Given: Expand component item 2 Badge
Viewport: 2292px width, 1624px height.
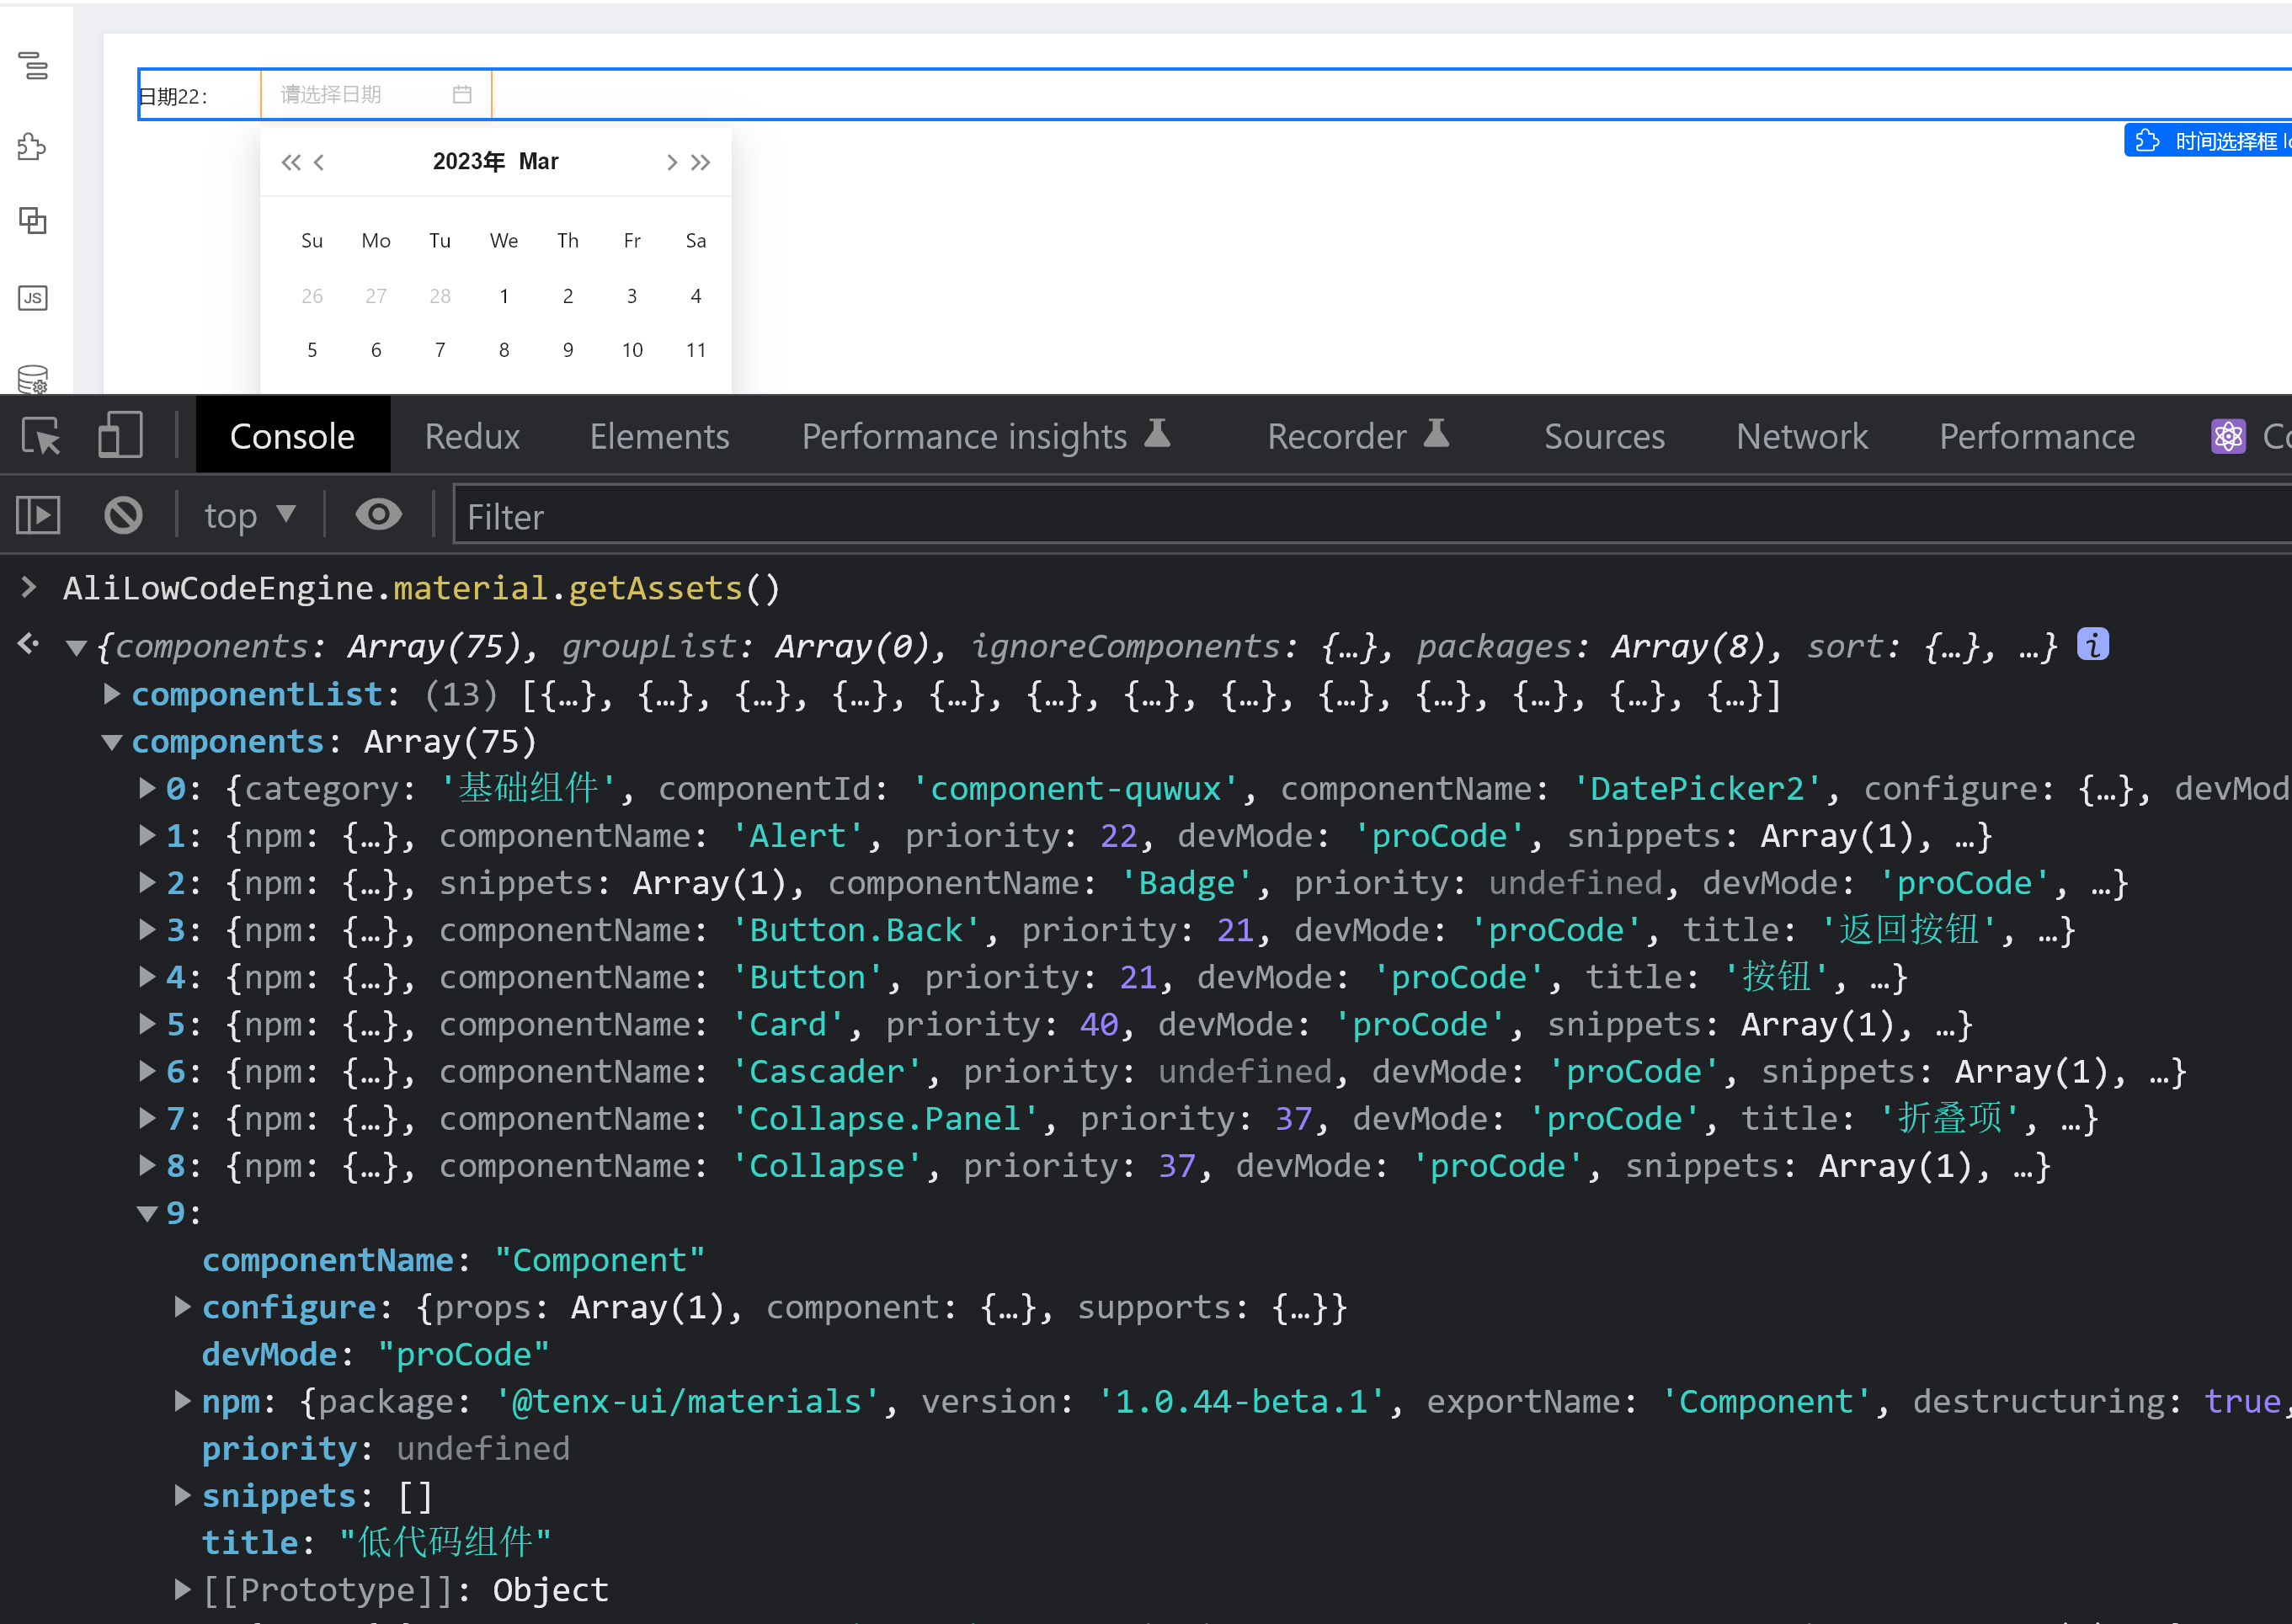Looking at the screenshot, I should (147, 882).
